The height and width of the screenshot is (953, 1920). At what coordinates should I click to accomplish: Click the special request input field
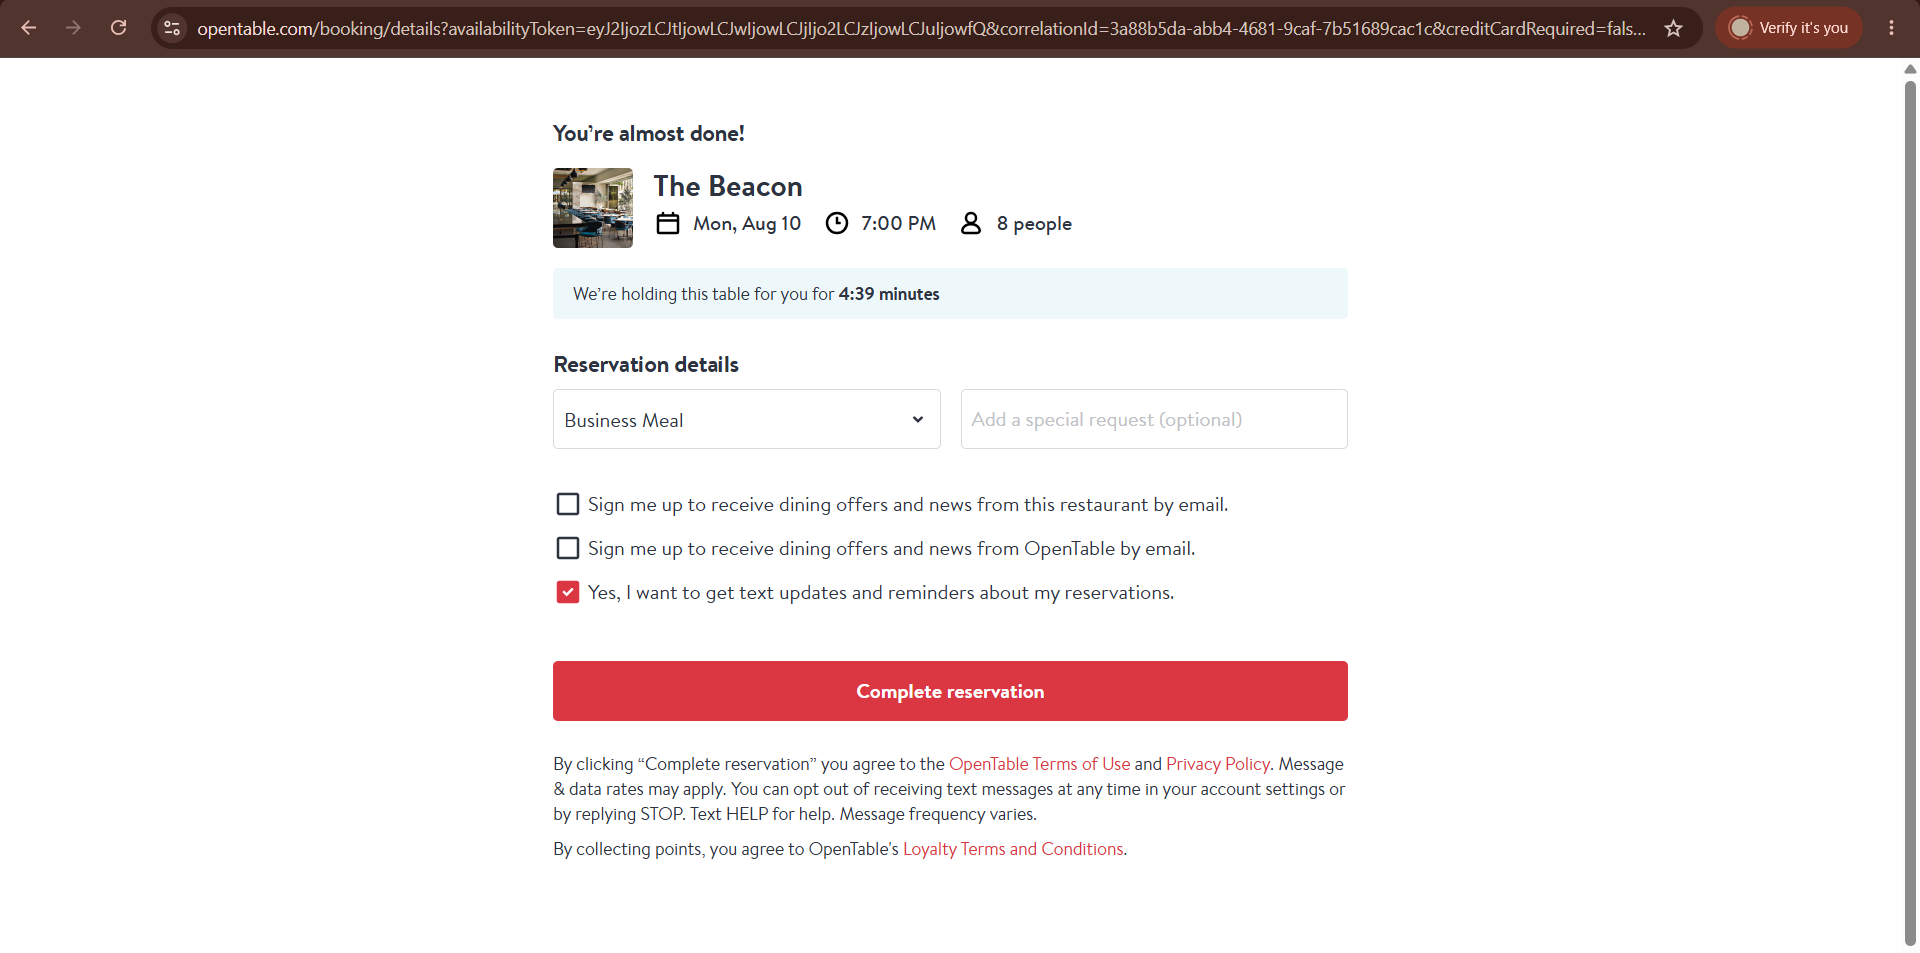pyautogui.click(x=1154, y=419)
